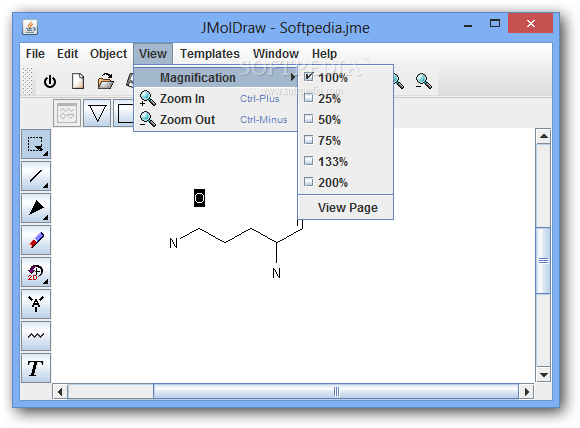Viewport: 580px width, 428px height.
Task: Set magnification to 75%
Action: tap(345, 141)
